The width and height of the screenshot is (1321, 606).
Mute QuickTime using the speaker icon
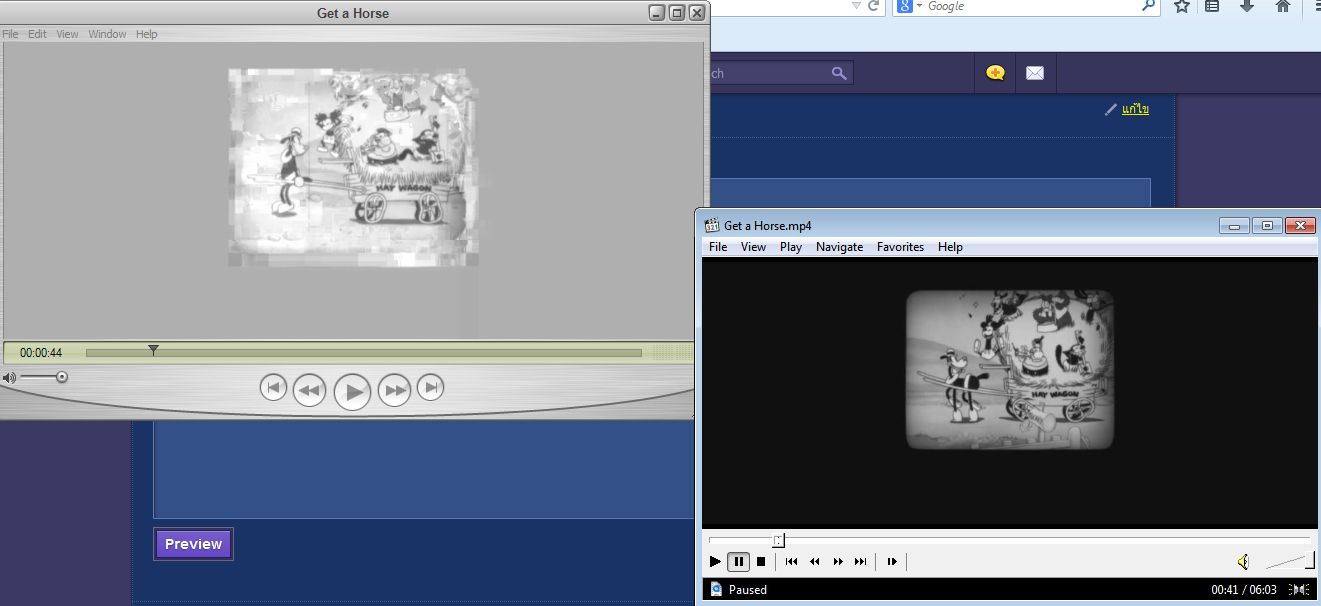click(9, 378)
